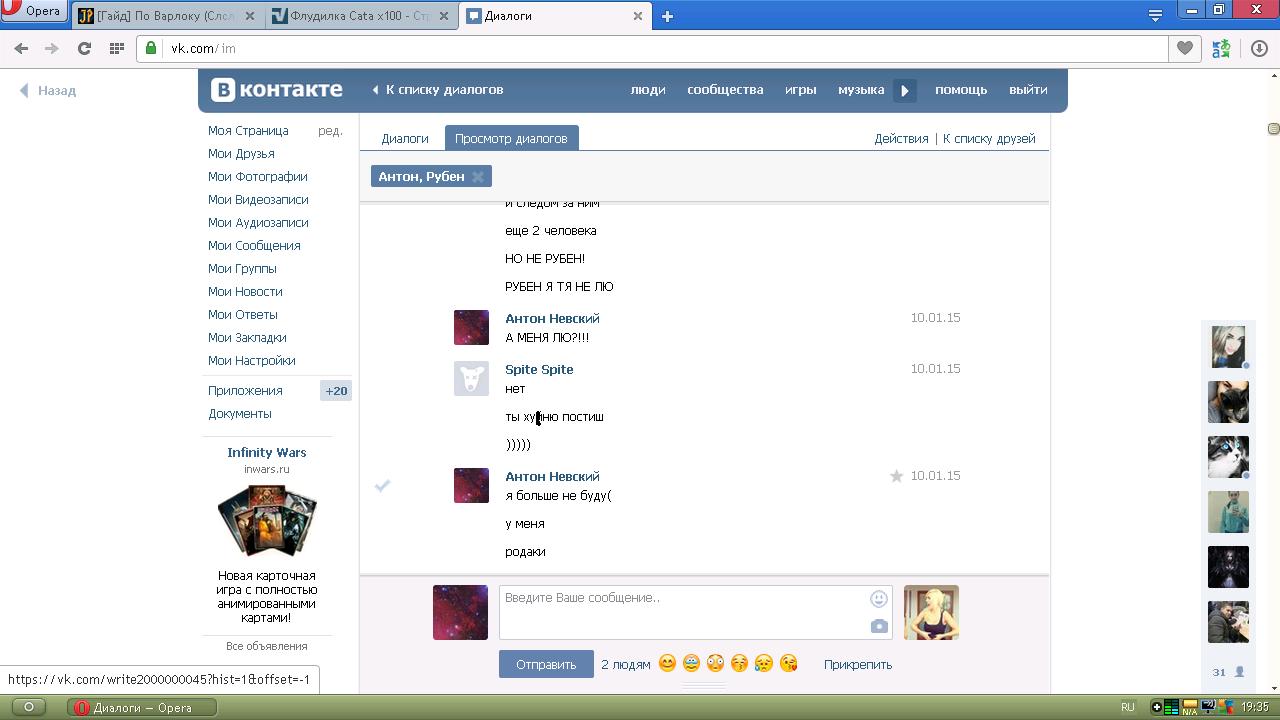The image size is (1280, 720).
Task: Open the люди header menu item
Action: [x=648, y=90]
